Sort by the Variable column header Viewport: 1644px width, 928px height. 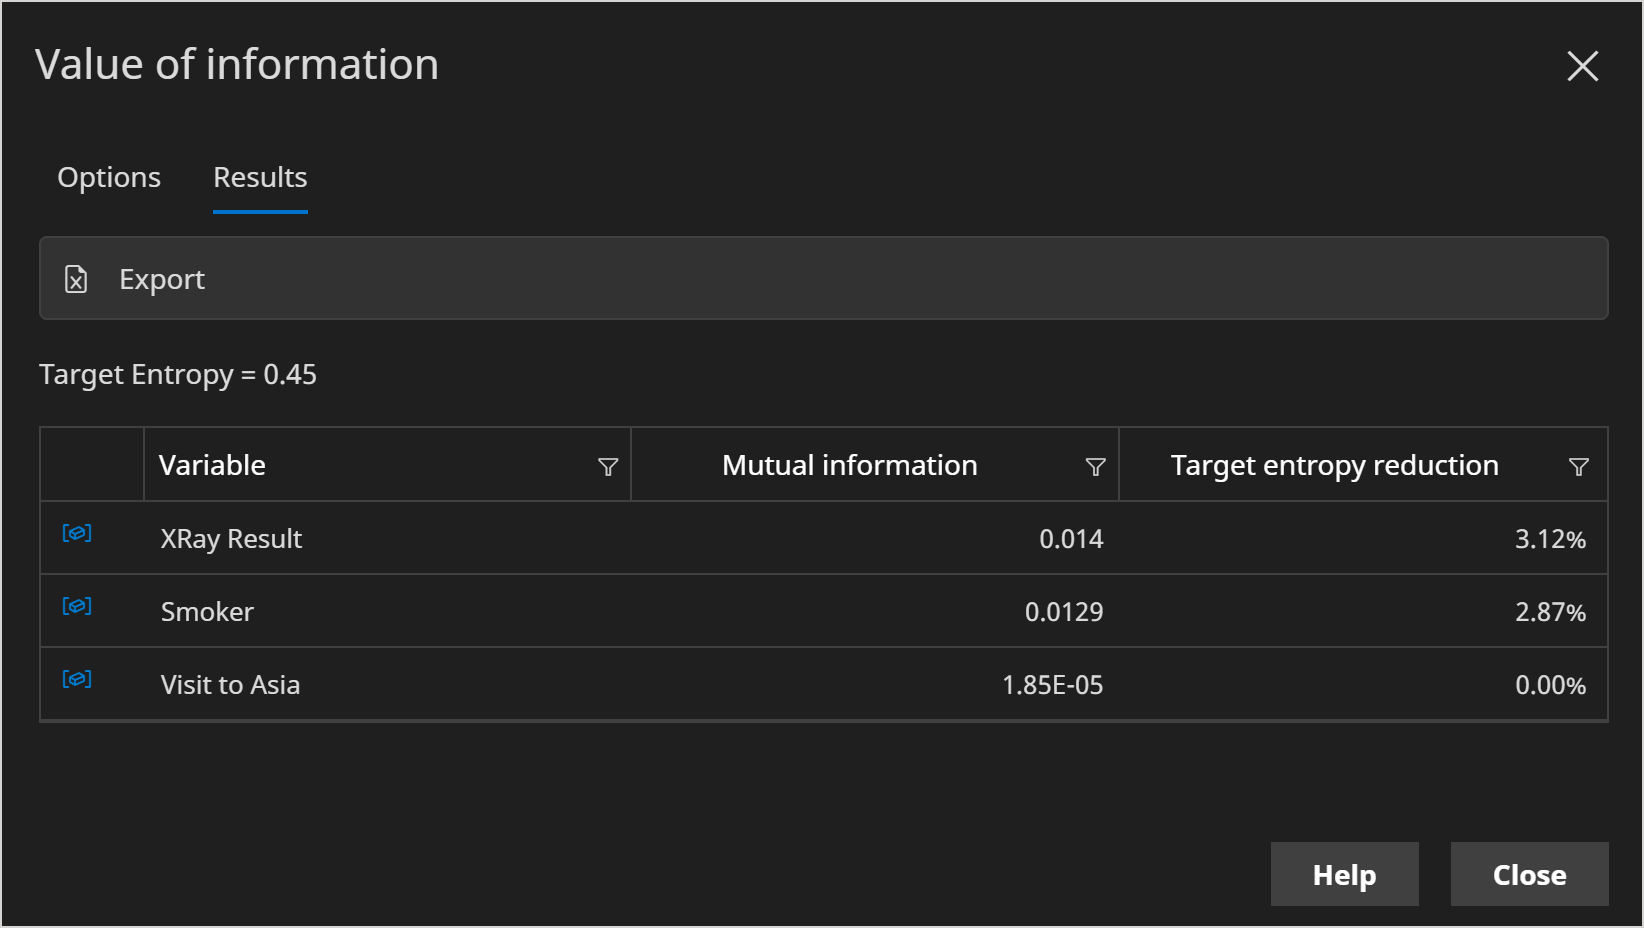pos(212,465)
